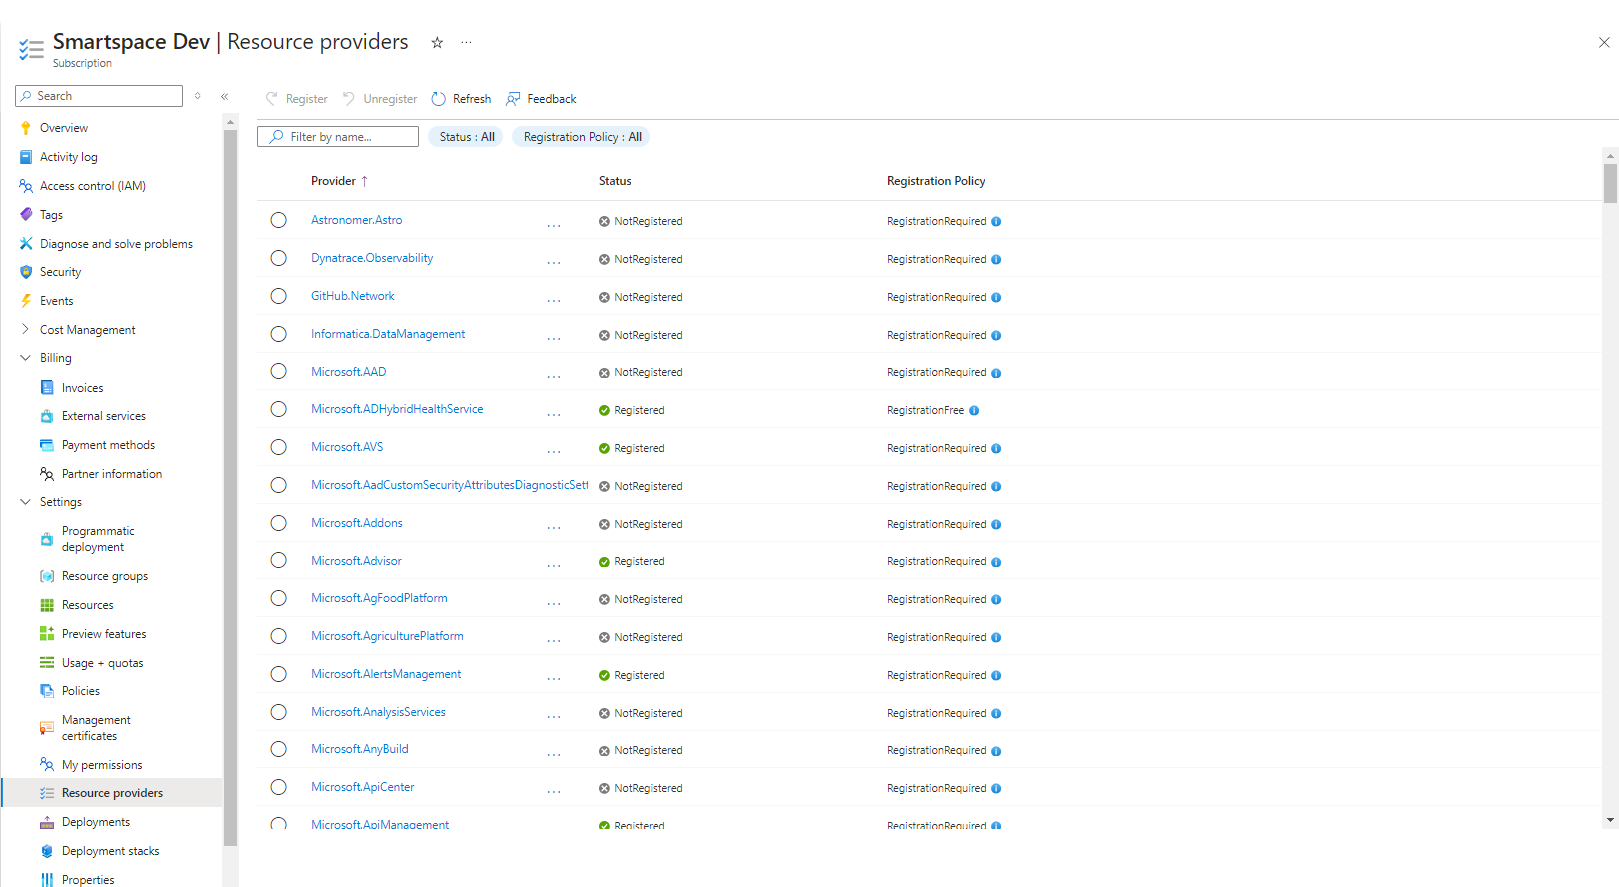This screenshot has width=1619, height=887.
Task: Open more options ellipsis for GitHub.Network
Action: click(554, 298)
